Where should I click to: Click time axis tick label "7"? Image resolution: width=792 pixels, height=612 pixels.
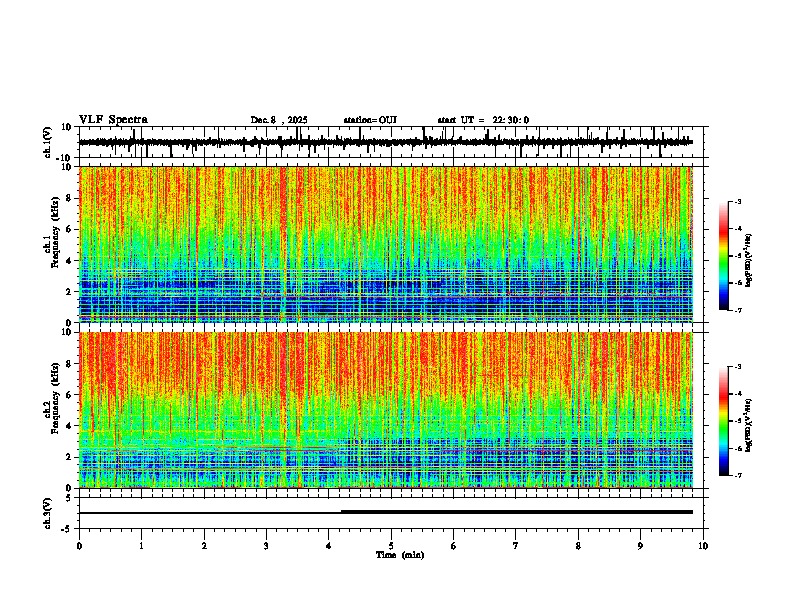pyautogui.click(x=516, y=546)
